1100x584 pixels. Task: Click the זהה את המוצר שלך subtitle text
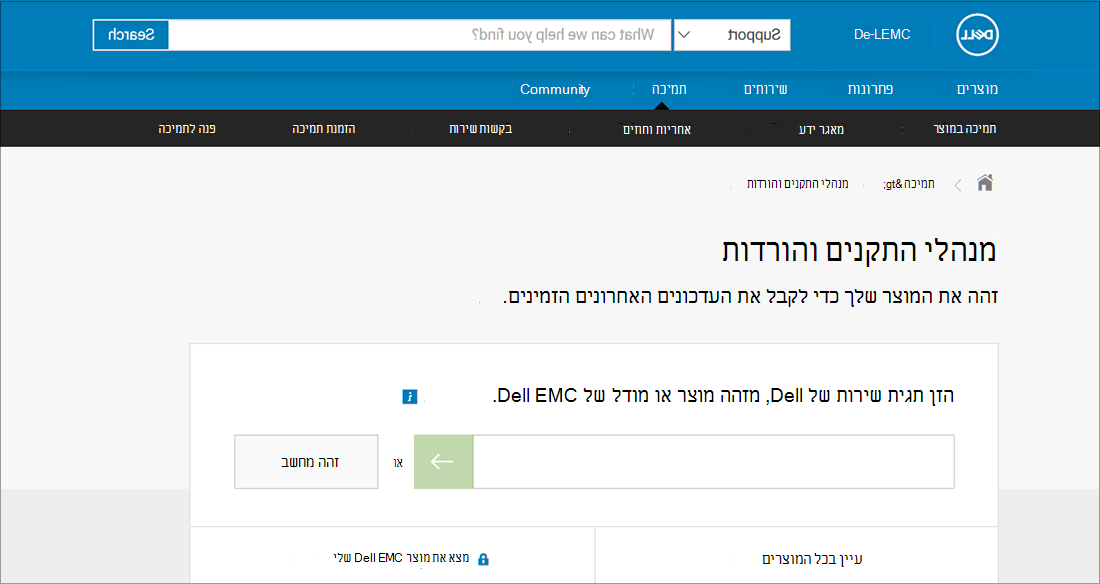pyautogui.click(x=750, y=296)
